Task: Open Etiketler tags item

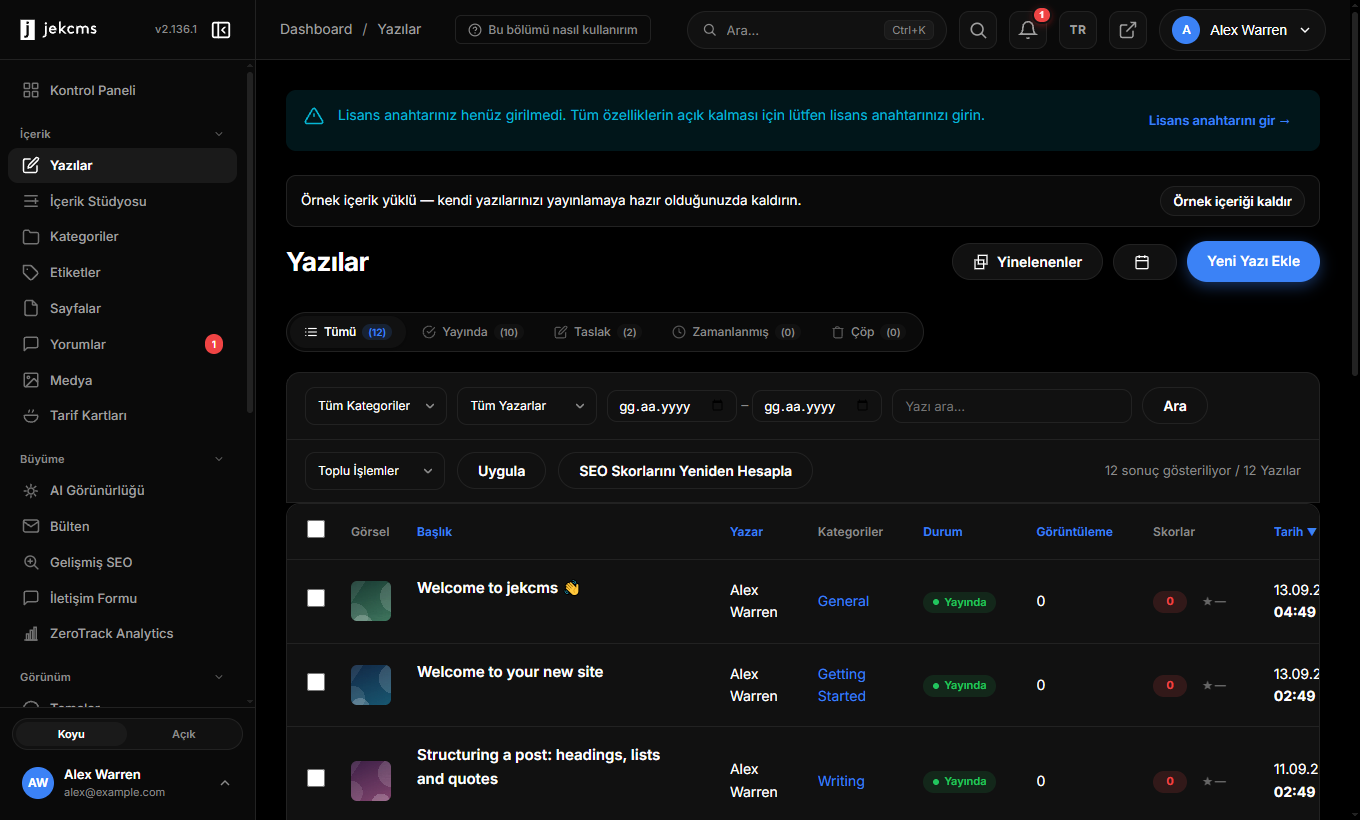Action: click(122, 272)
